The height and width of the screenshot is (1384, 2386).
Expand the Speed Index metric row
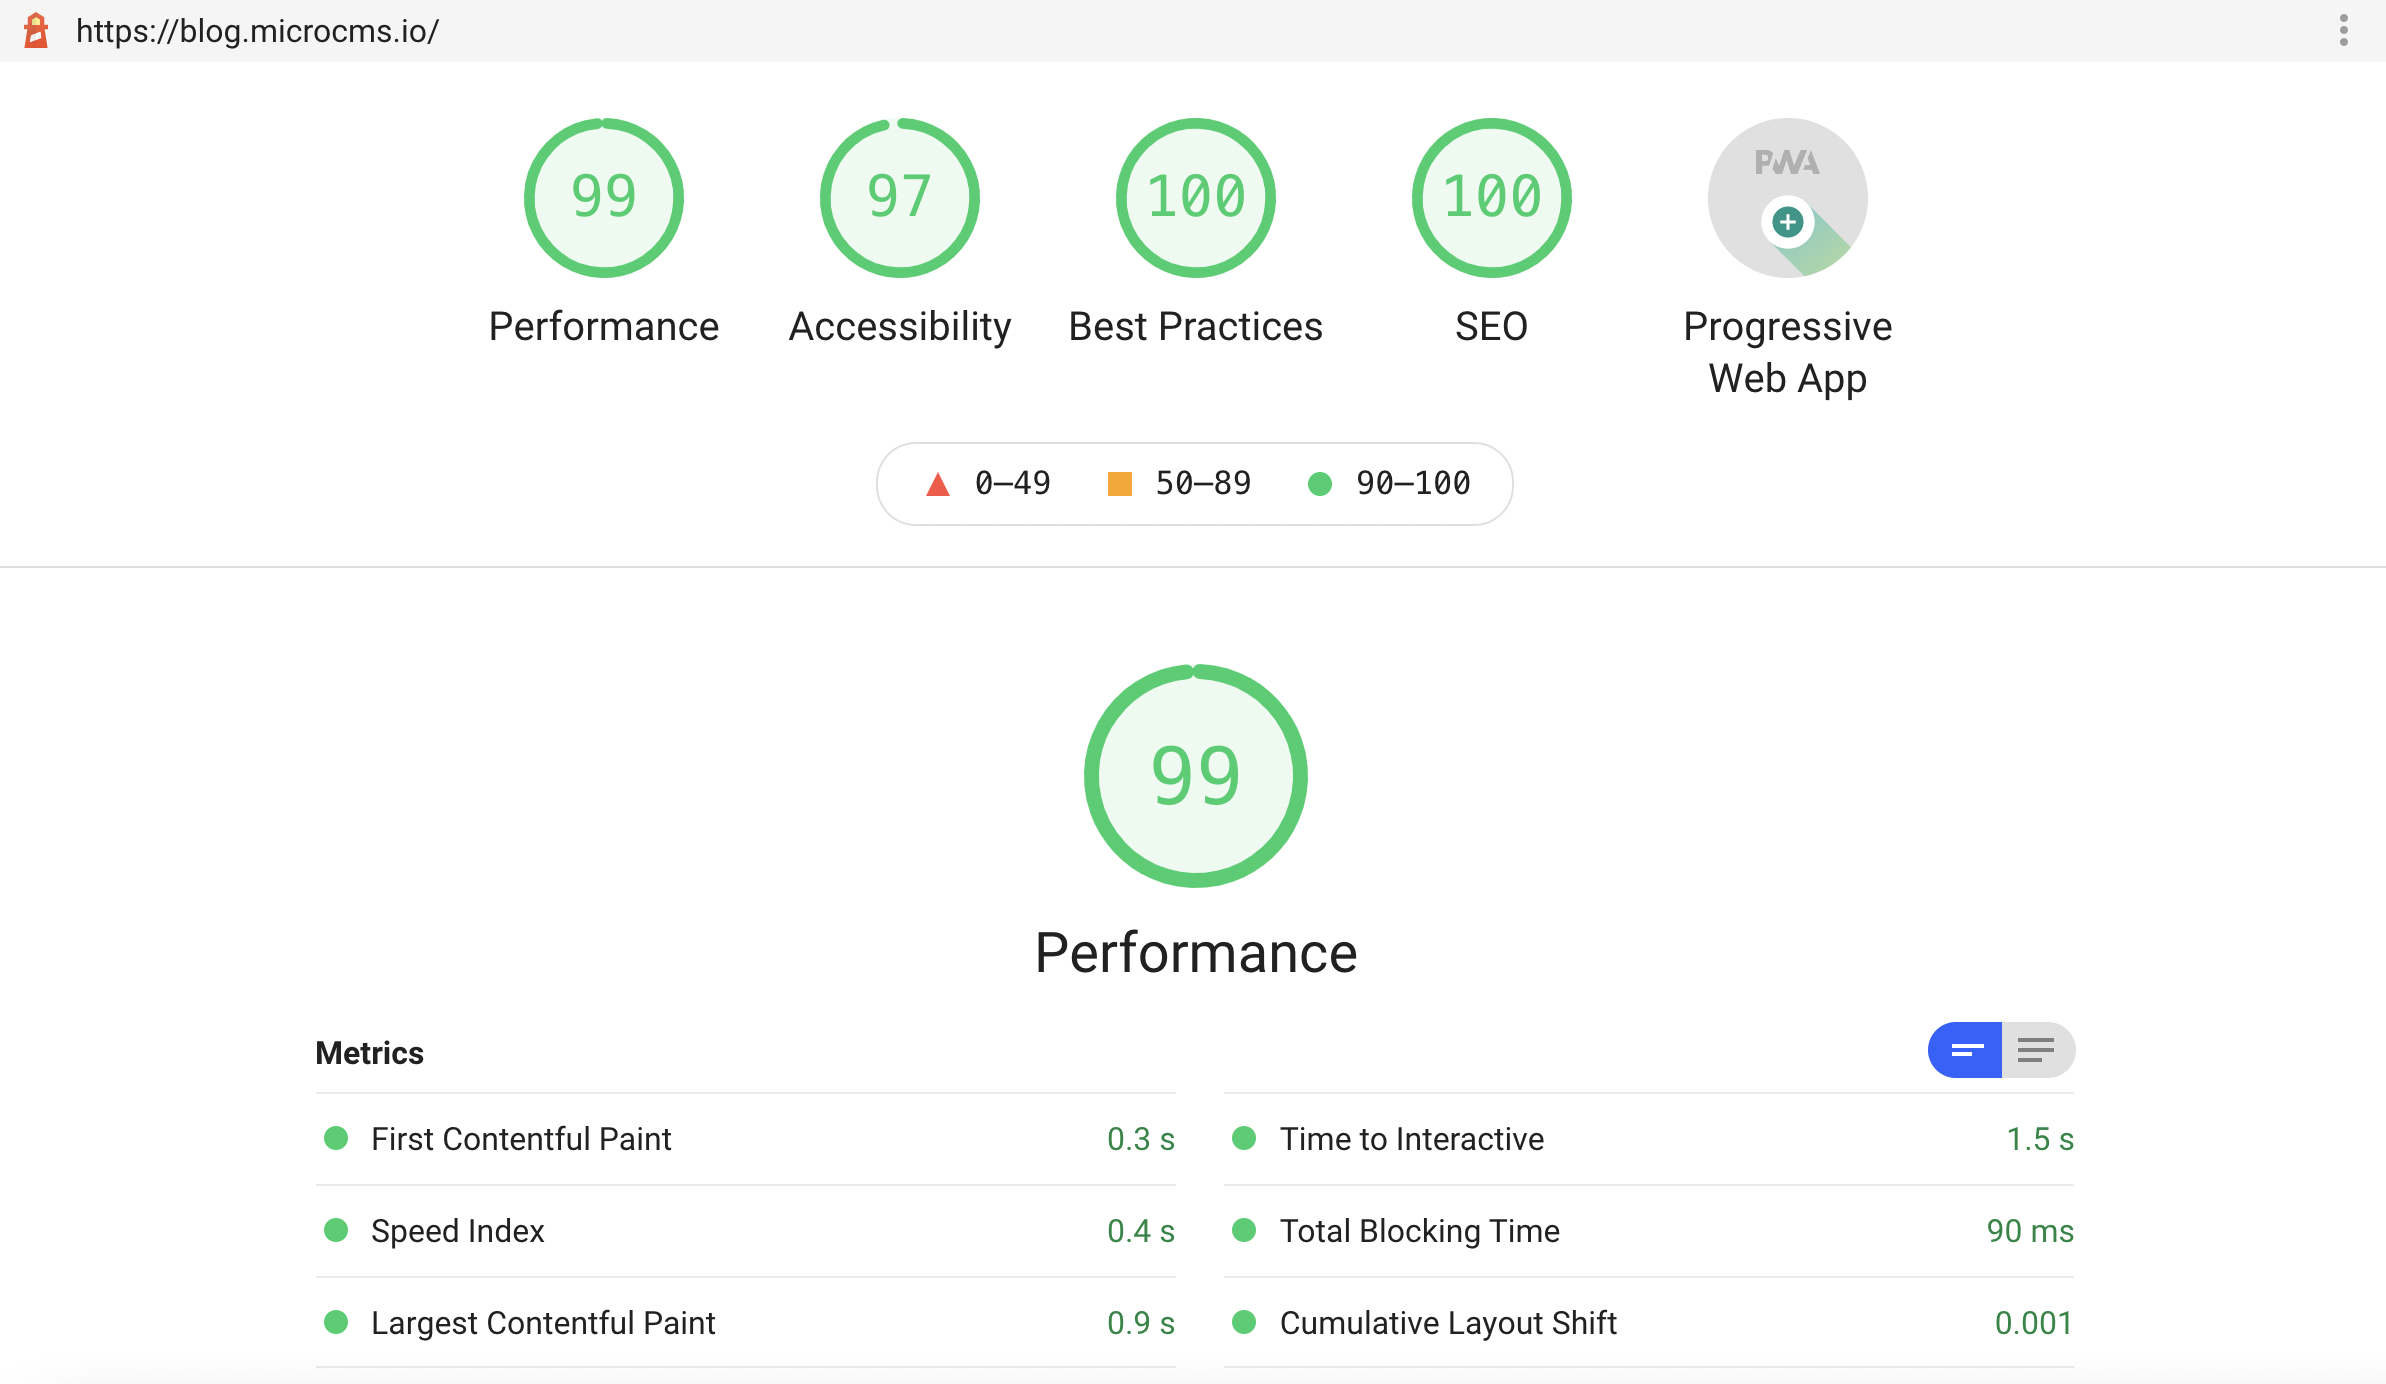(457, 1231)
